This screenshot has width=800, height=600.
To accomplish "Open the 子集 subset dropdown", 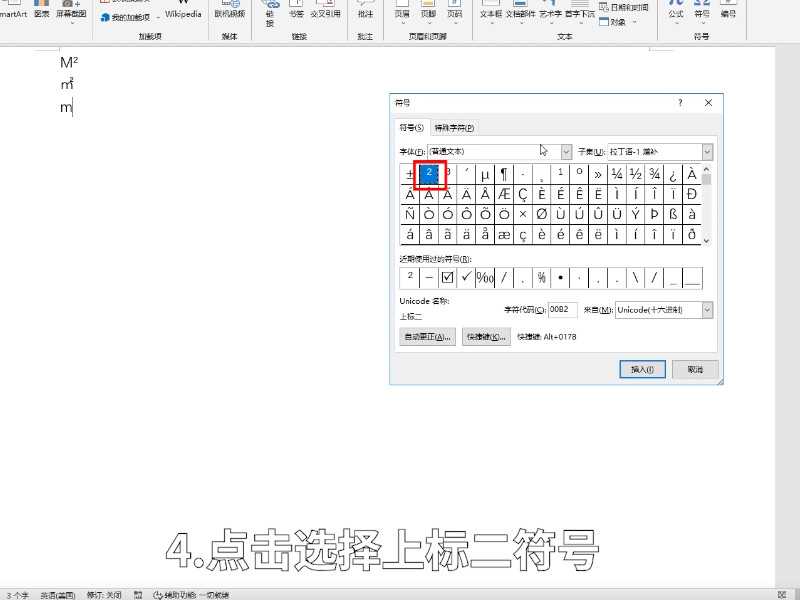I will pyautogui.click(x=707, y=150).
